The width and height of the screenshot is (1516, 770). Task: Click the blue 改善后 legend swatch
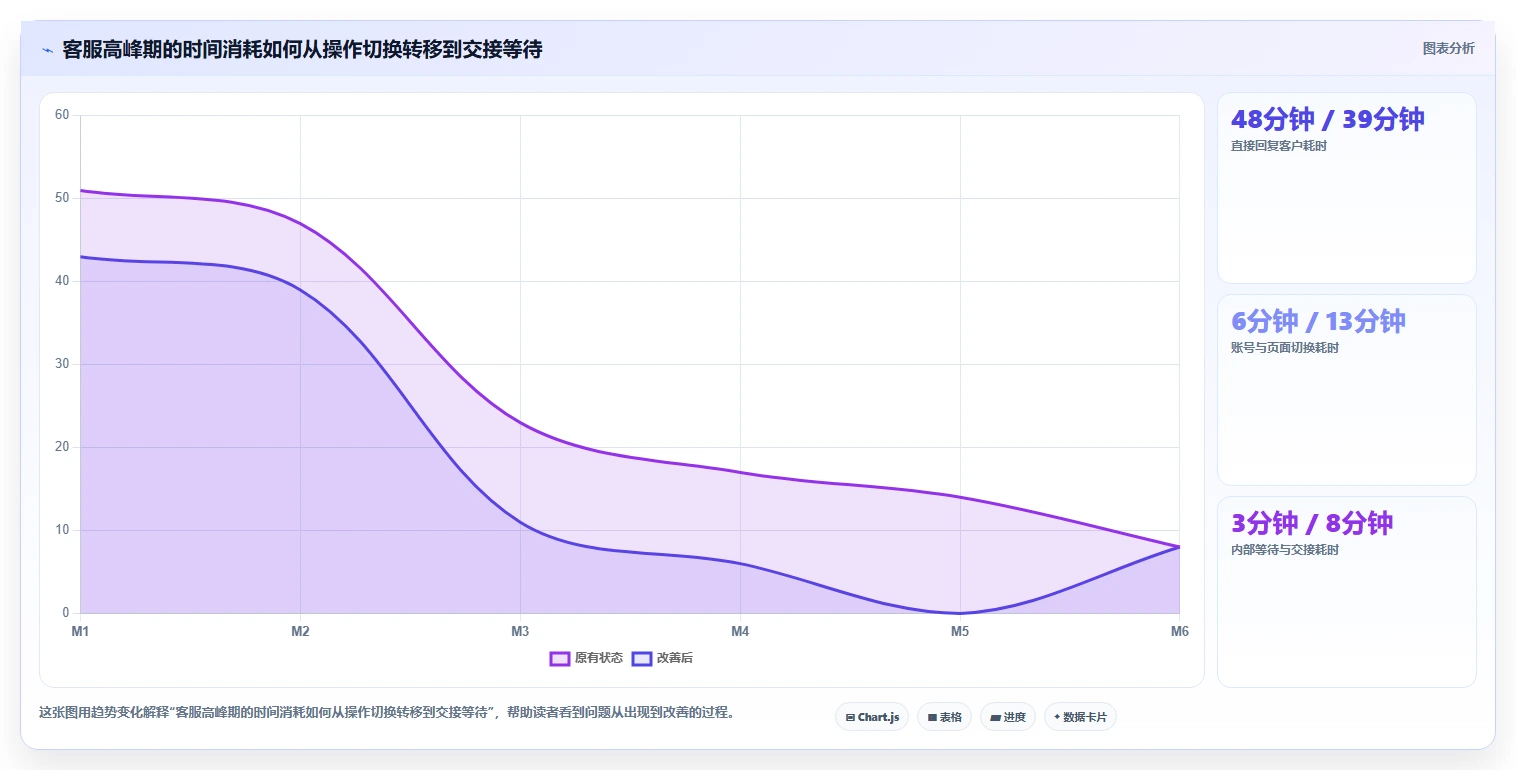[x=642, y=658]
